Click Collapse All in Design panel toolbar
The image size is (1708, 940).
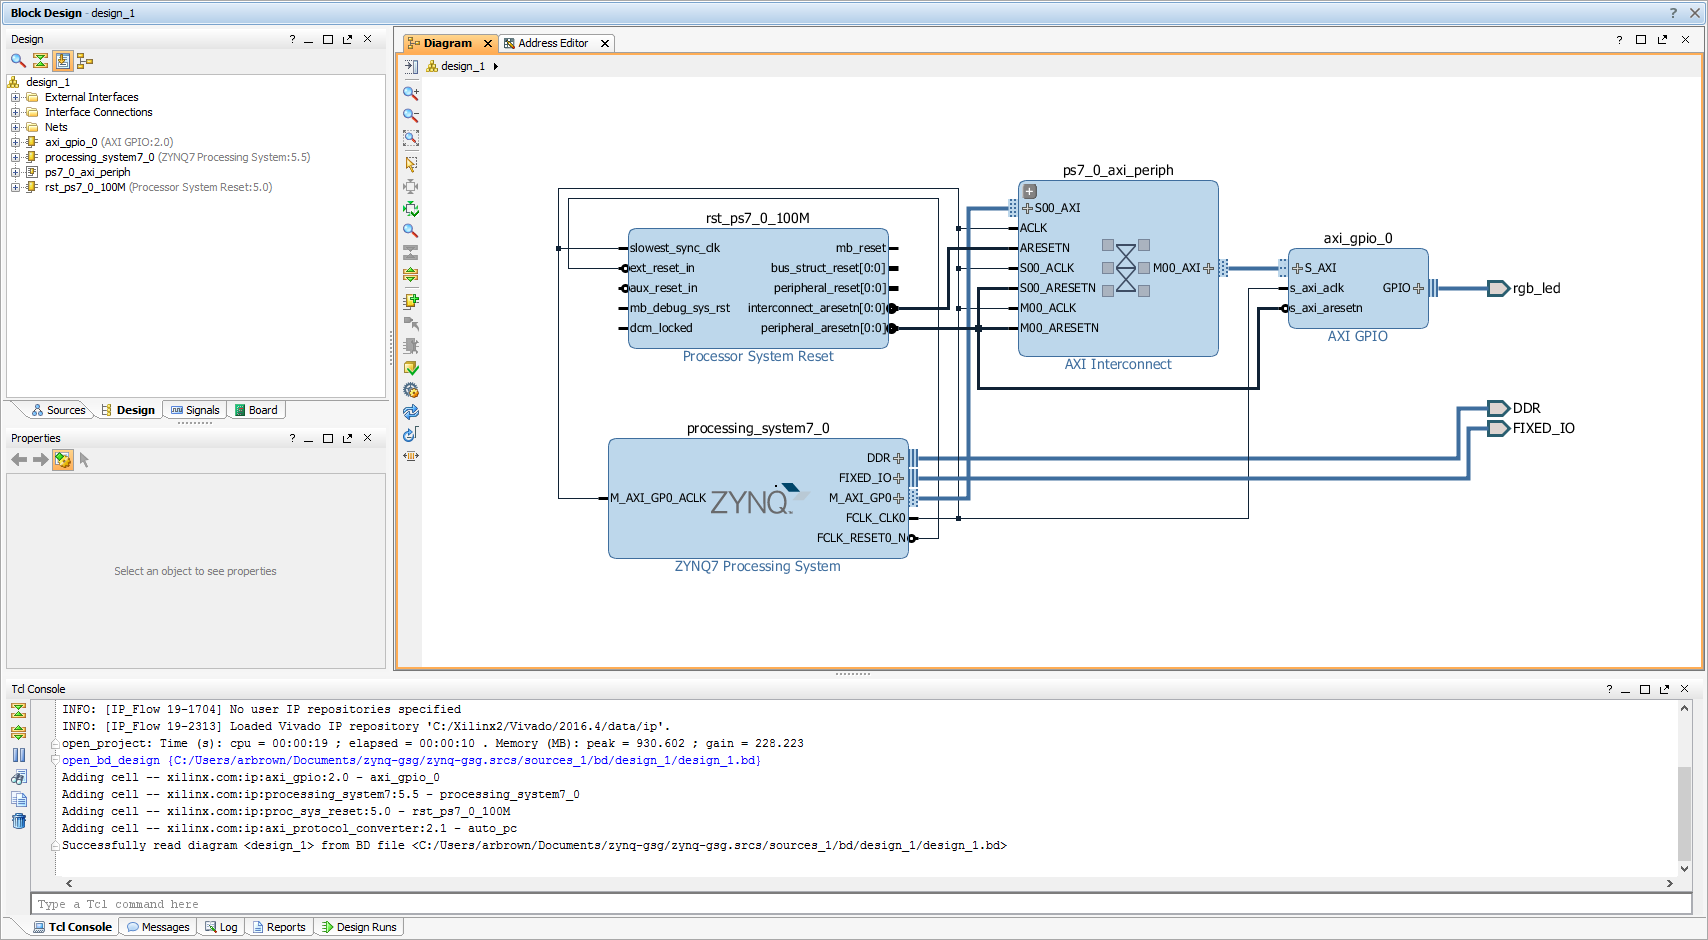click(x=40, y=61)
